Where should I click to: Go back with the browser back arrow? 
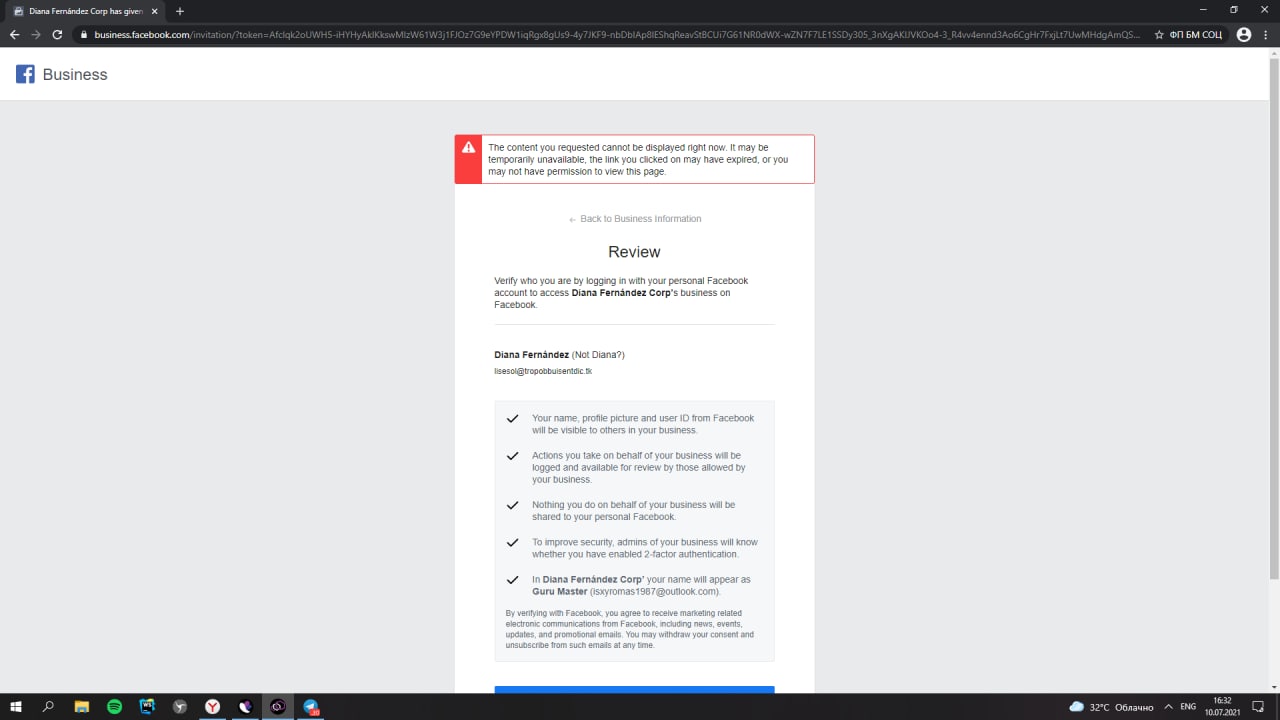click(x=14, y=34)
